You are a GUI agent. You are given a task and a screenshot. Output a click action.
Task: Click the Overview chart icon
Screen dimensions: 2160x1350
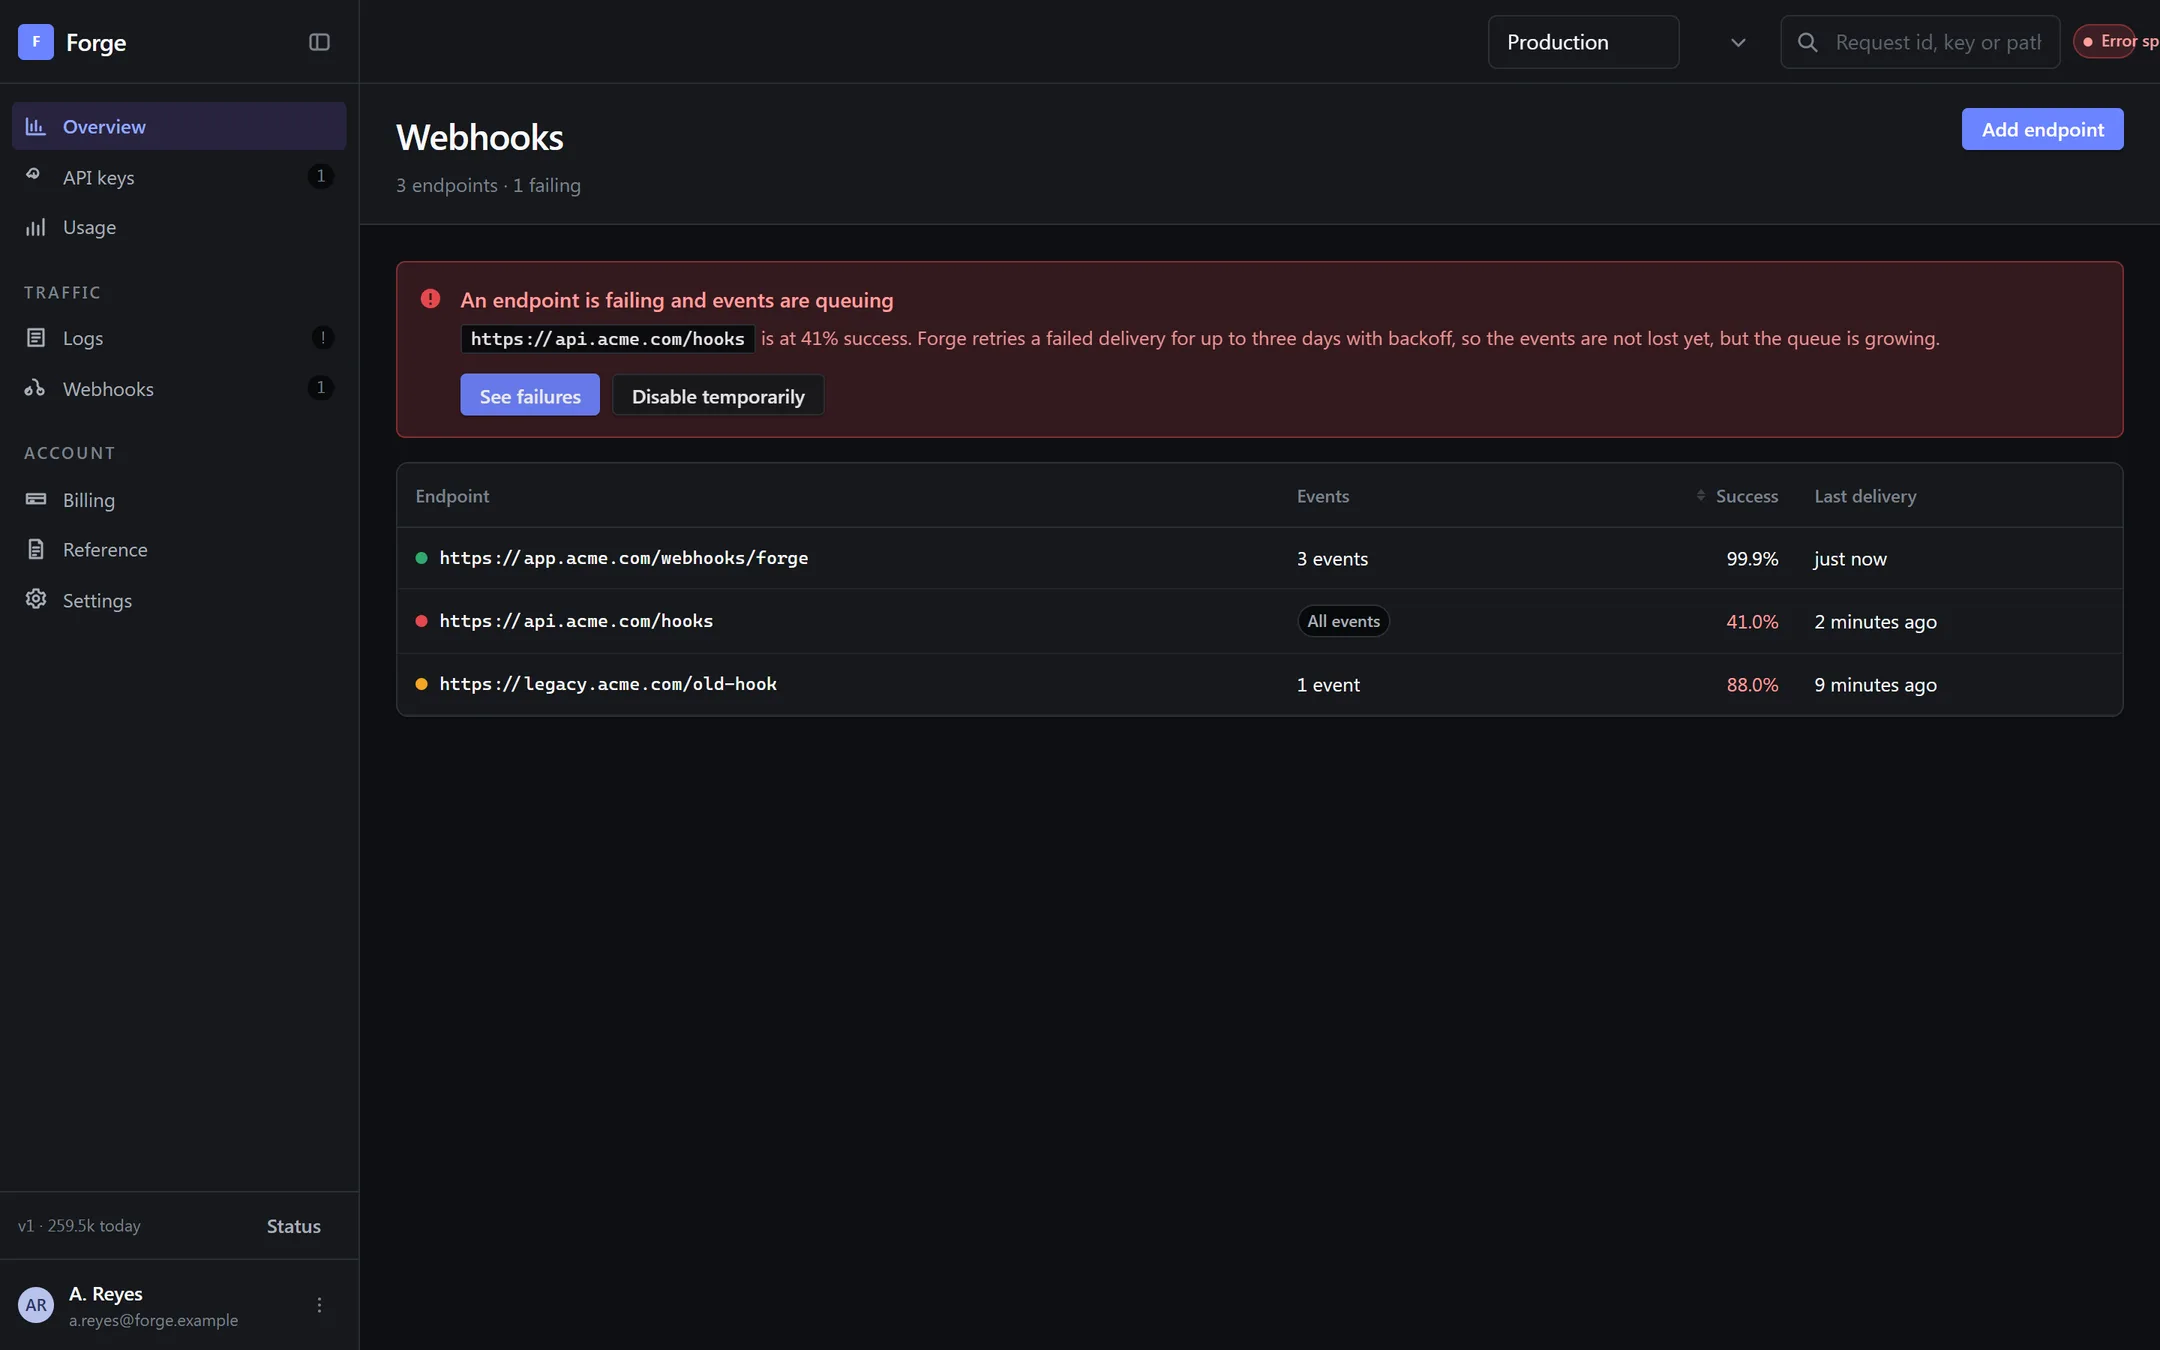36,126
